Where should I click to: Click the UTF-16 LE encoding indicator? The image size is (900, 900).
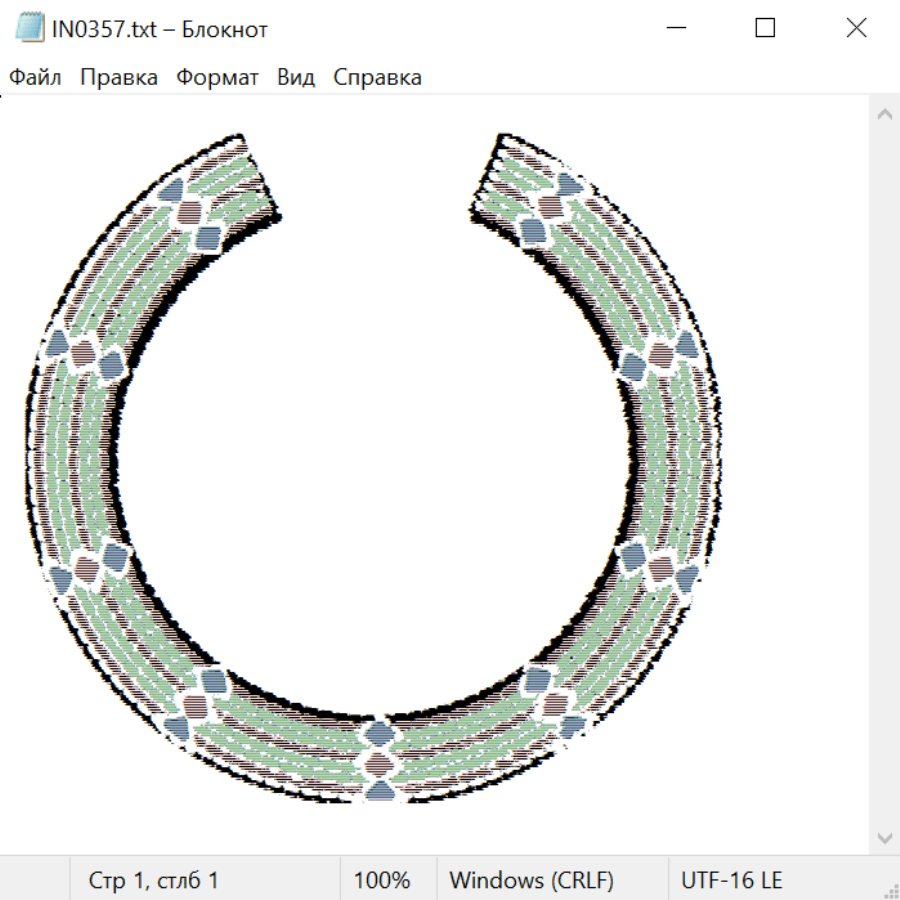coord(731,881)
